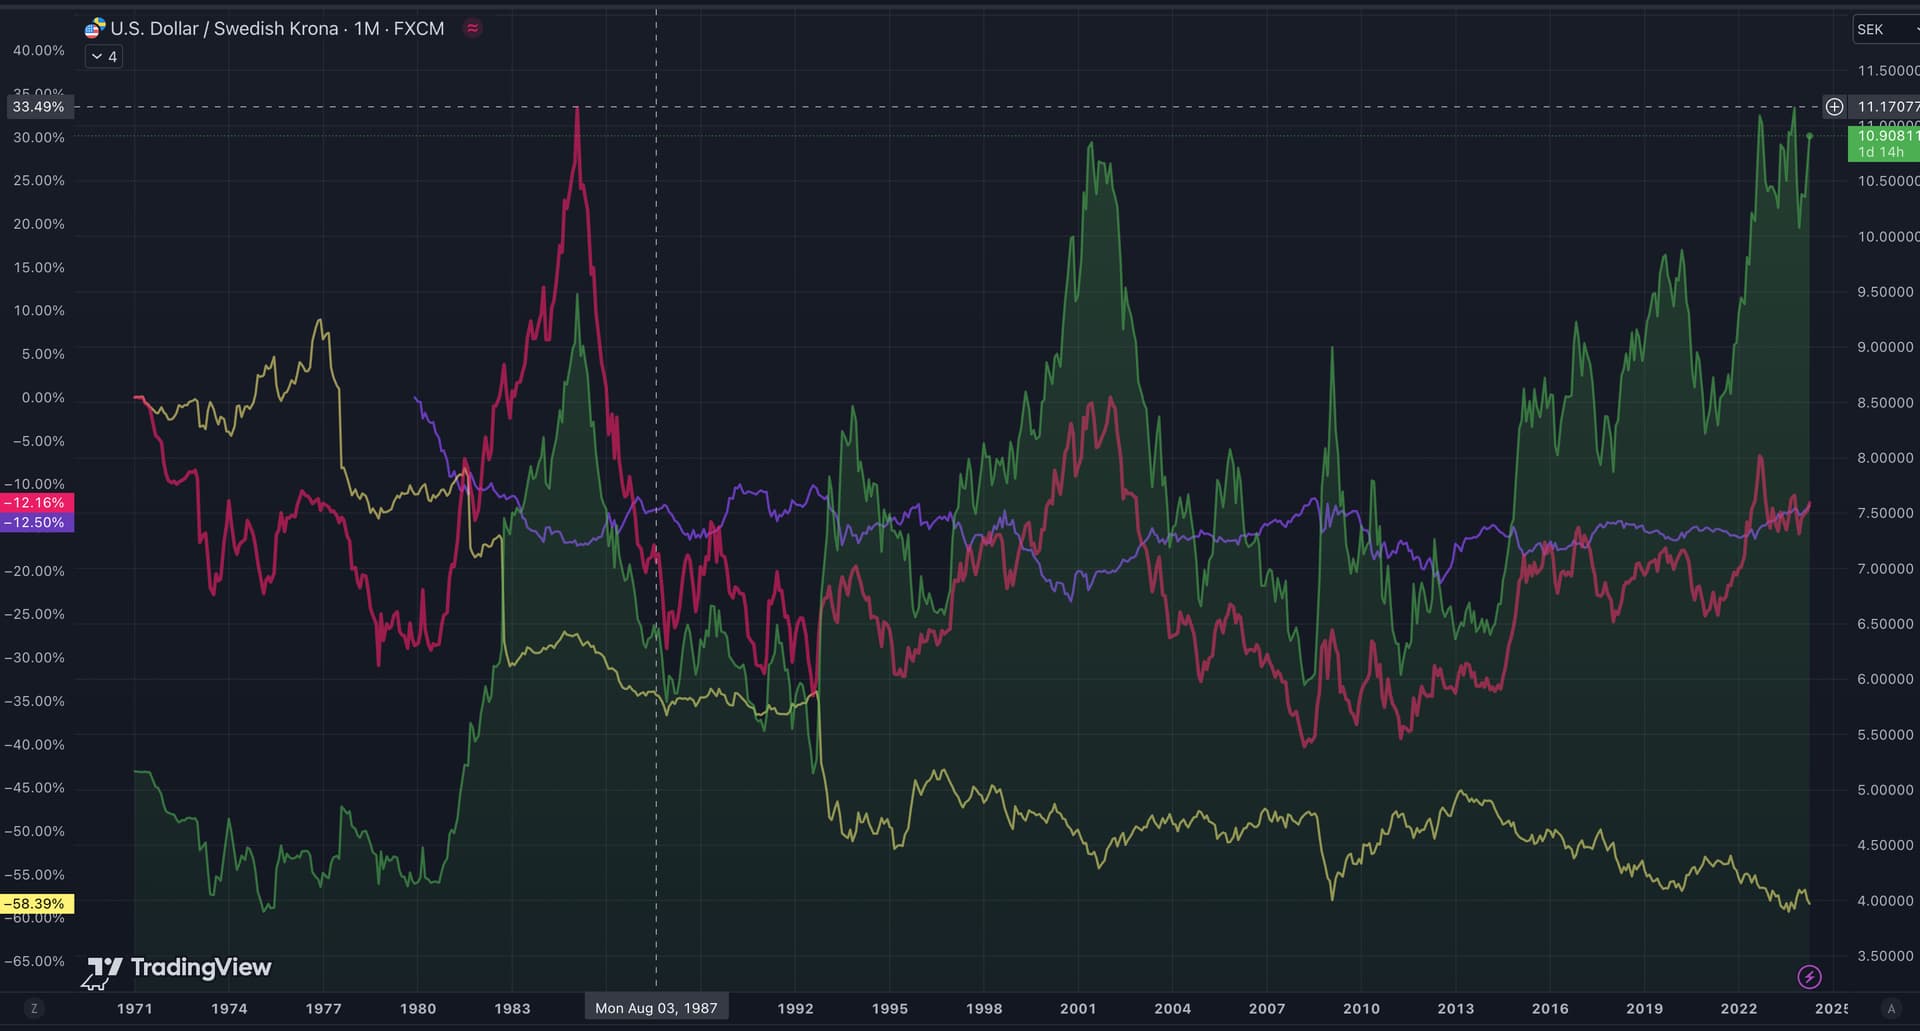Click the 33.49% crosshair percentage label
Viewport: 1920px width, 1031px height.
point(37,106)
